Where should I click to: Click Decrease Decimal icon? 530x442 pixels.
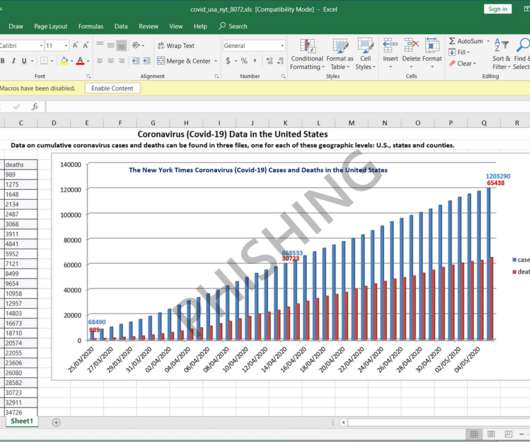click(280, 61)
